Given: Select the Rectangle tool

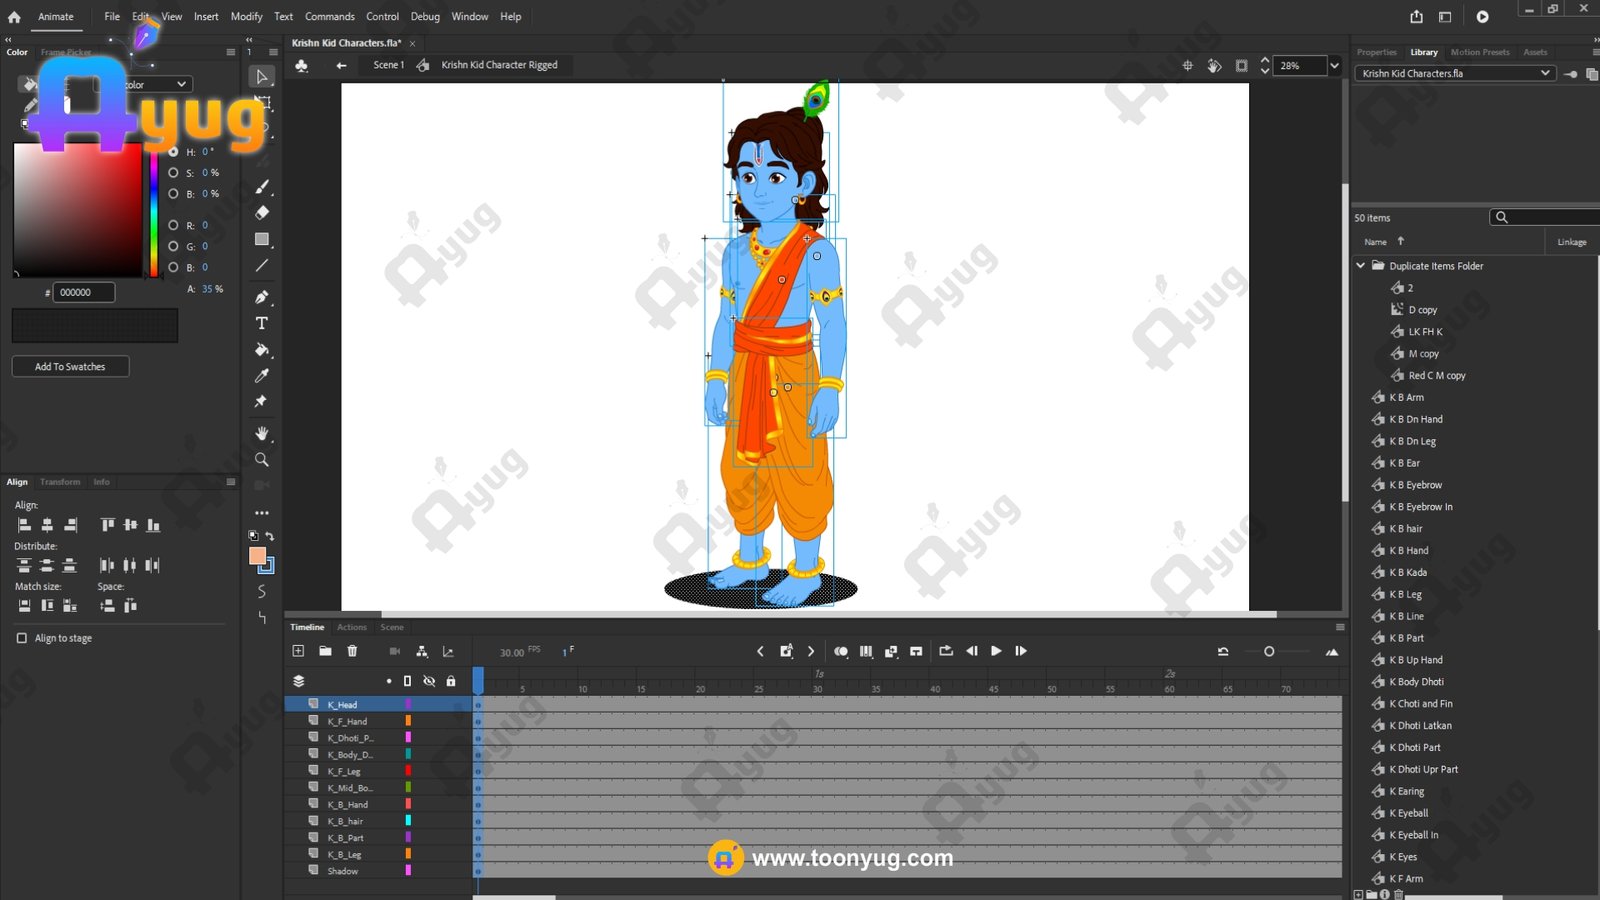Looking at the screenshot, I should 262,239.
